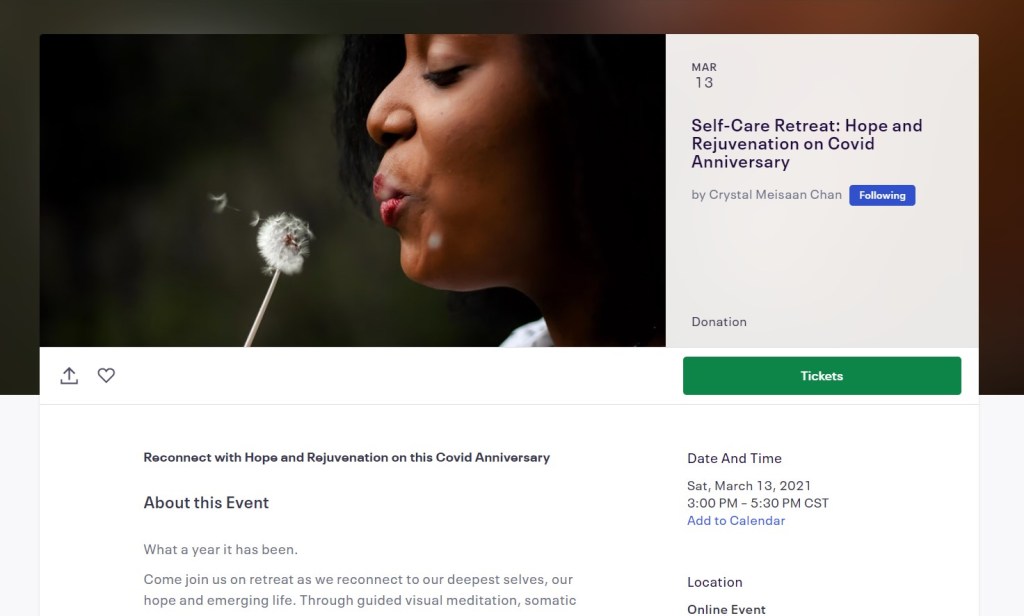The image size is (1024, 616).
Task: Like the event with the heart icon
Action: (106, 376)
